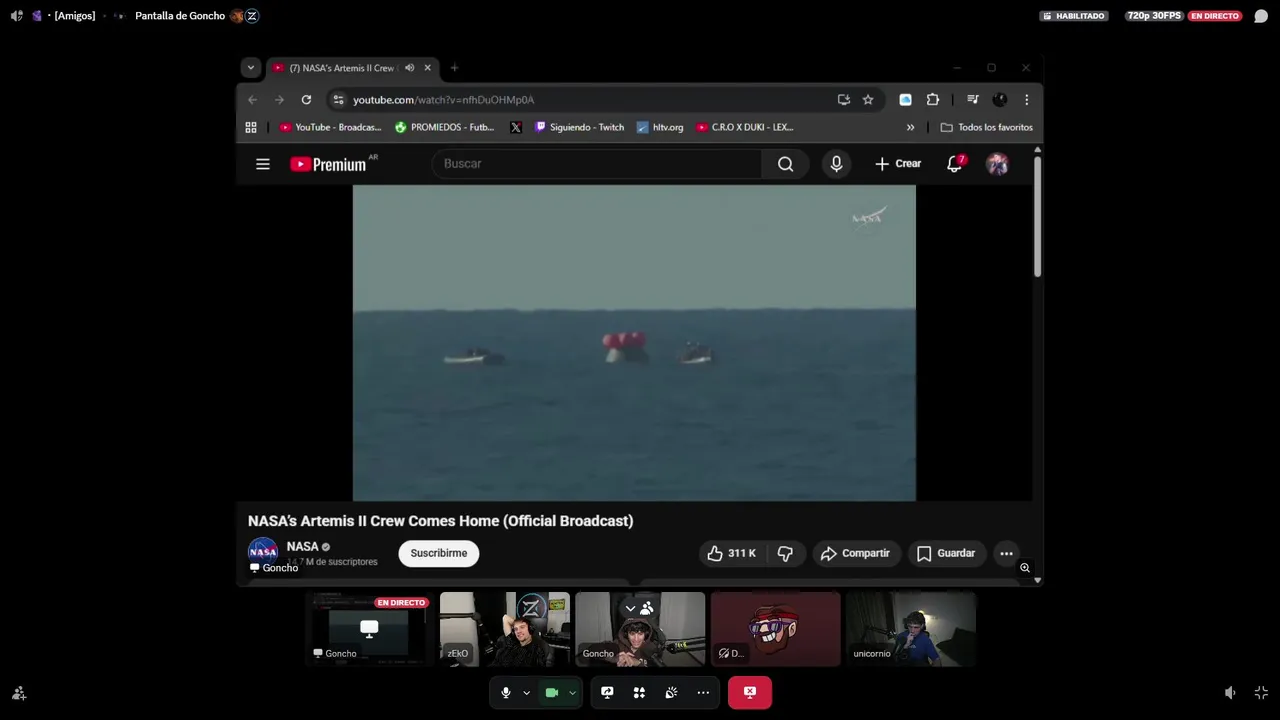Click the Crear create button

pos(898,164)
